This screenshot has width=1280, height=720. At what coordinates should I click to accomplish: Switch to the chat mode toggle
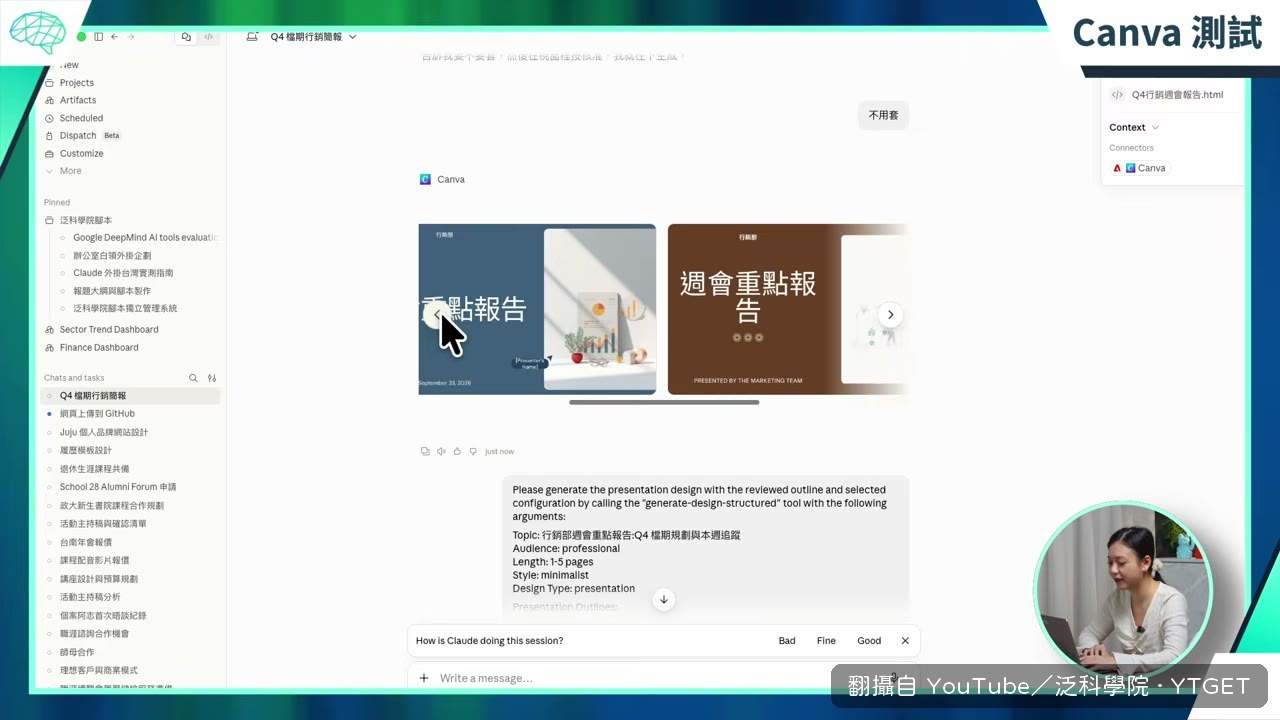(186, 37)
